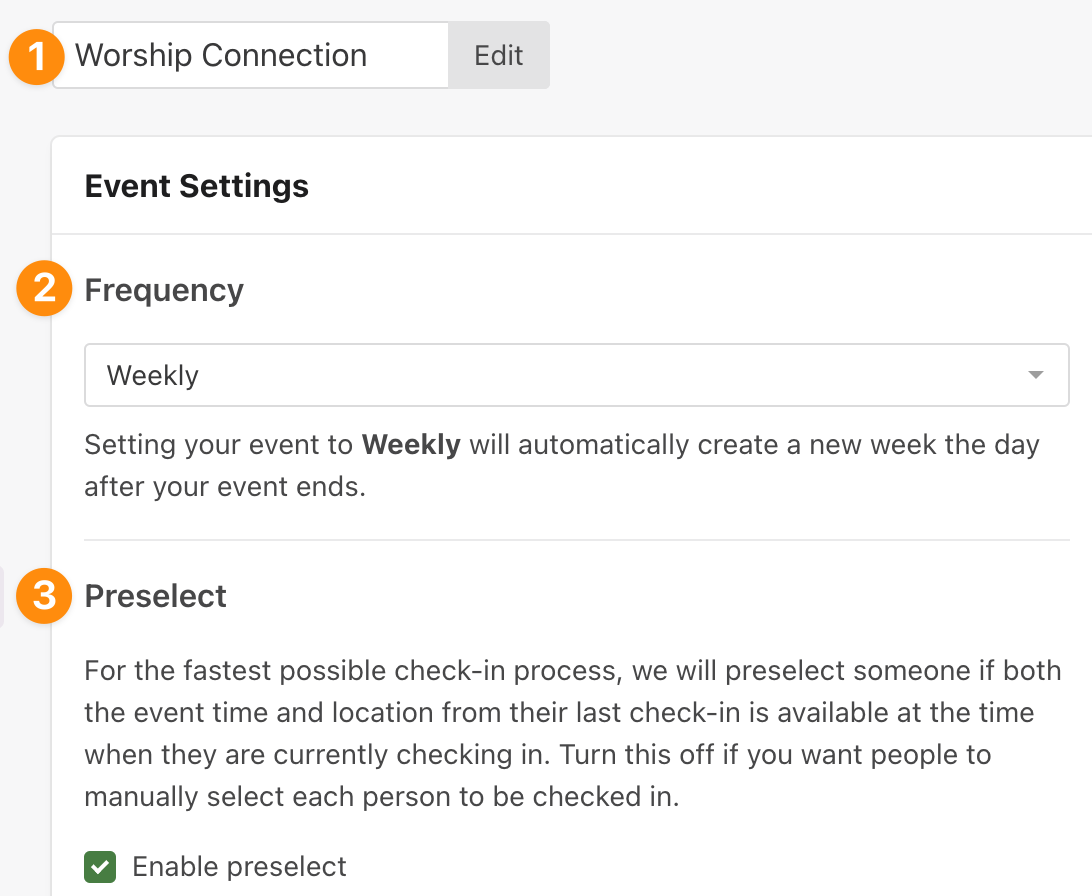Click the preselect explanation paragraph
This screenshot has width=1092, height=896.
pos(572,733)
